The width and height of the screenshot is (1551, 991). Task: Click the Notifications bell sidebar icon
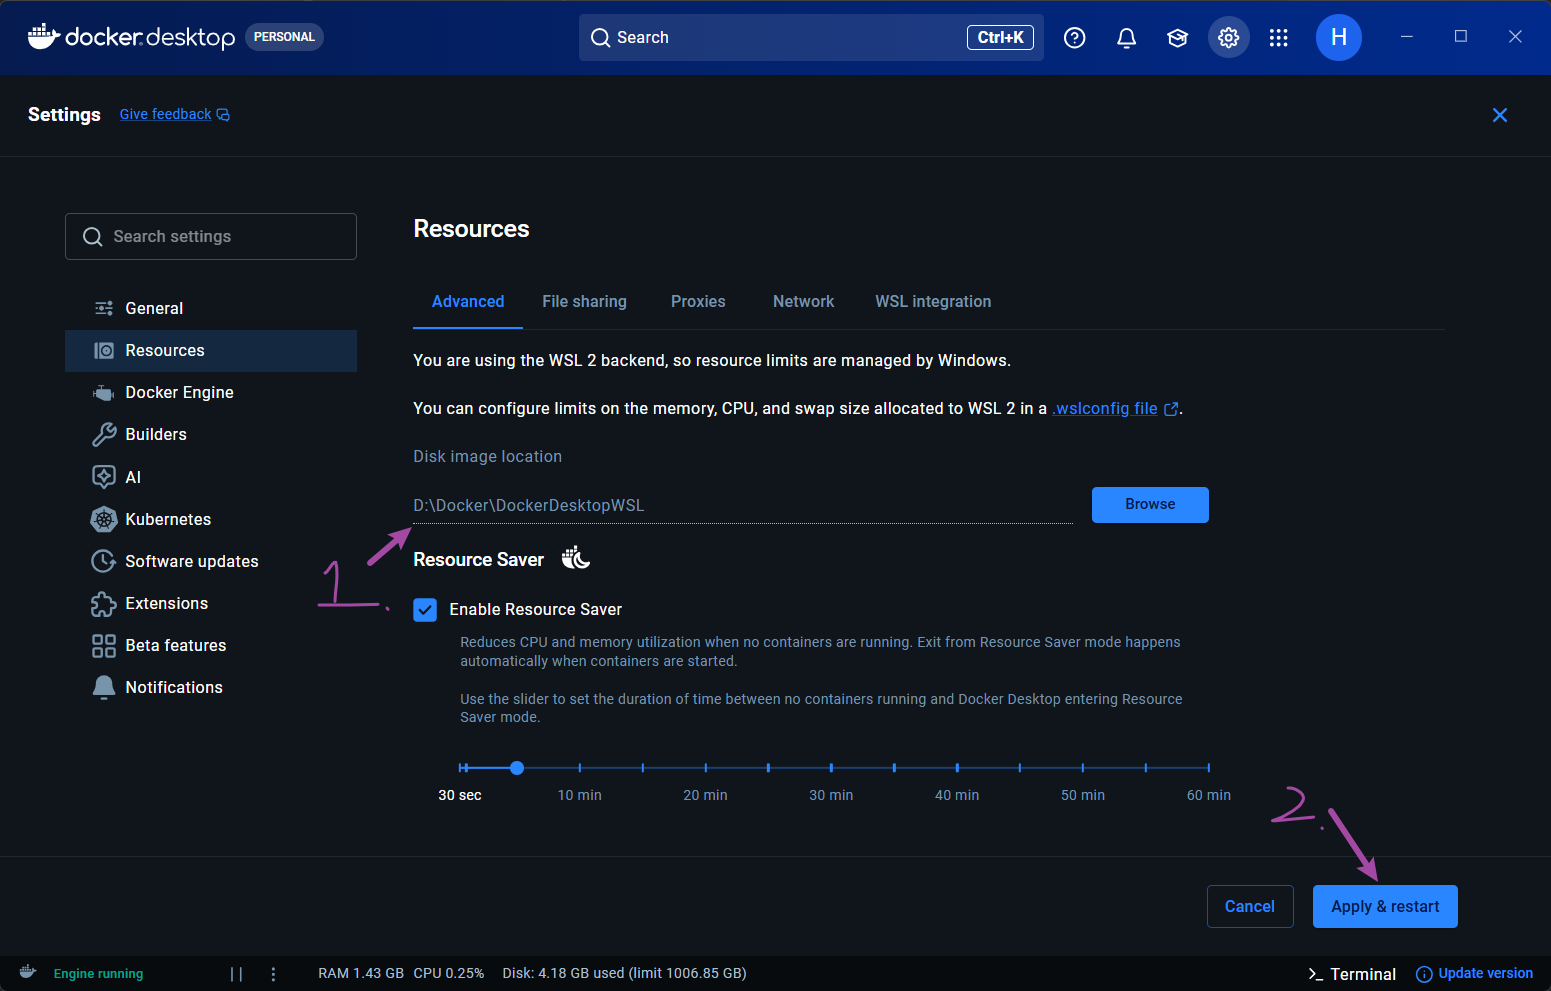(x=104, y=688)
